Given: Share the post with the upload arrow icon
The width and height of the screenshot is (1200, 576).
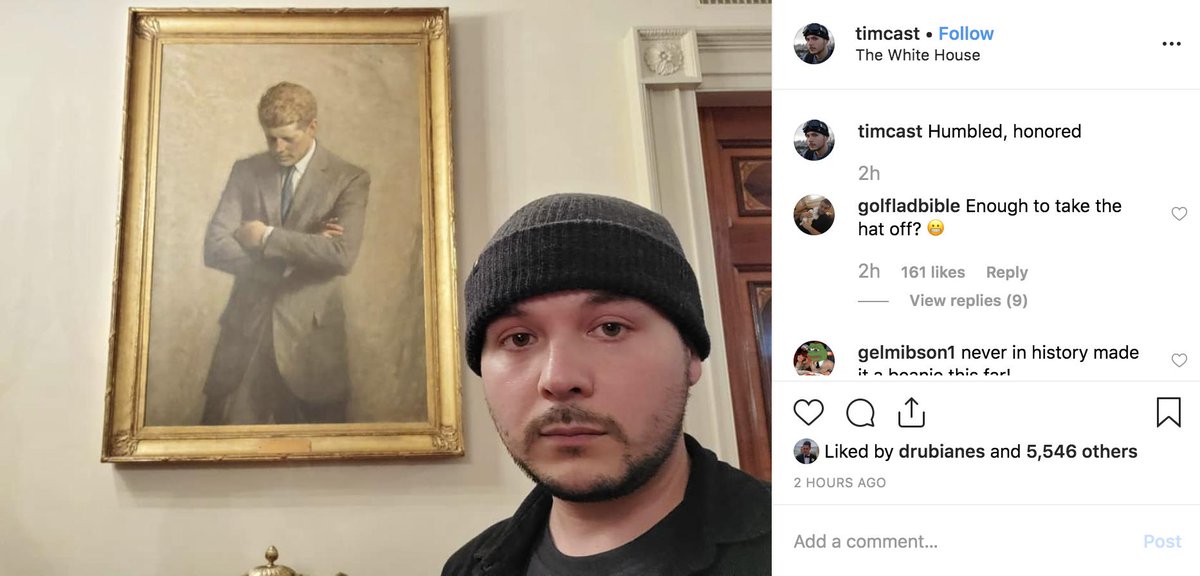Looking at the screenshot, I should click(x=911, y=412).
